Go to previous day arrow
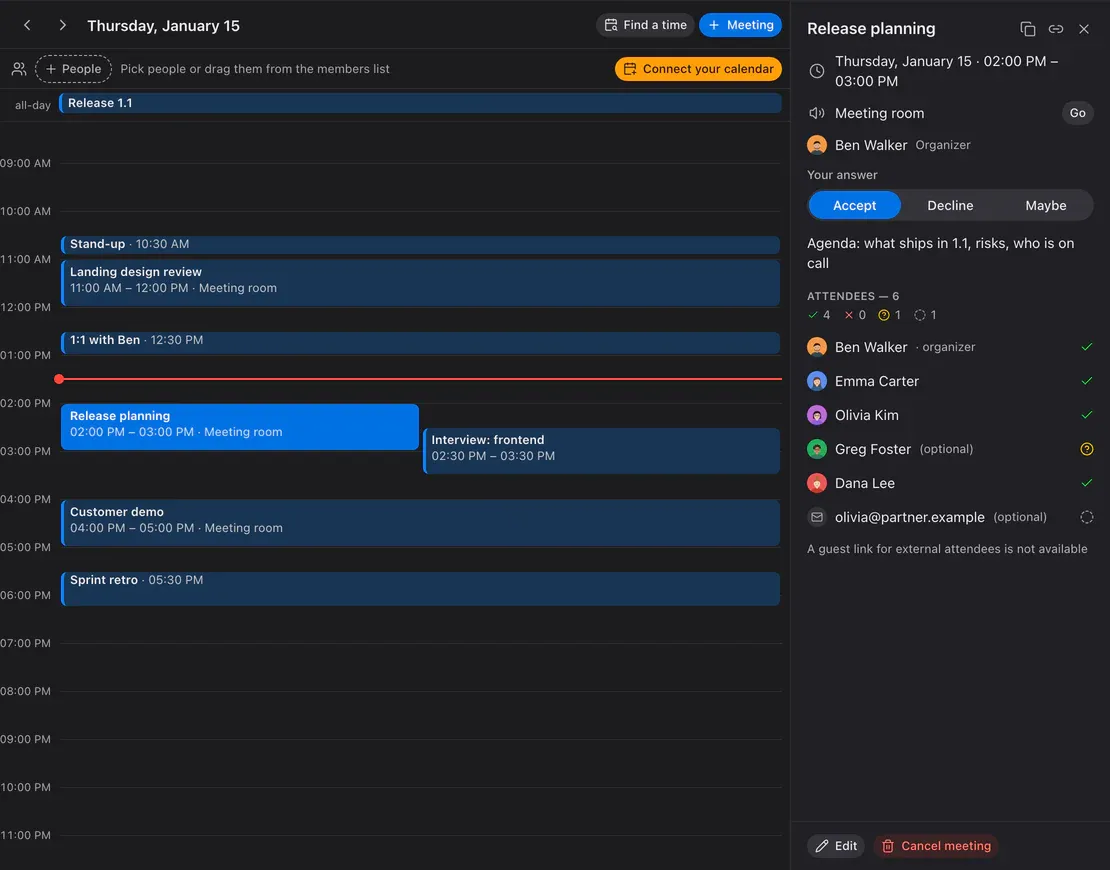 click(x=27, y=25)
